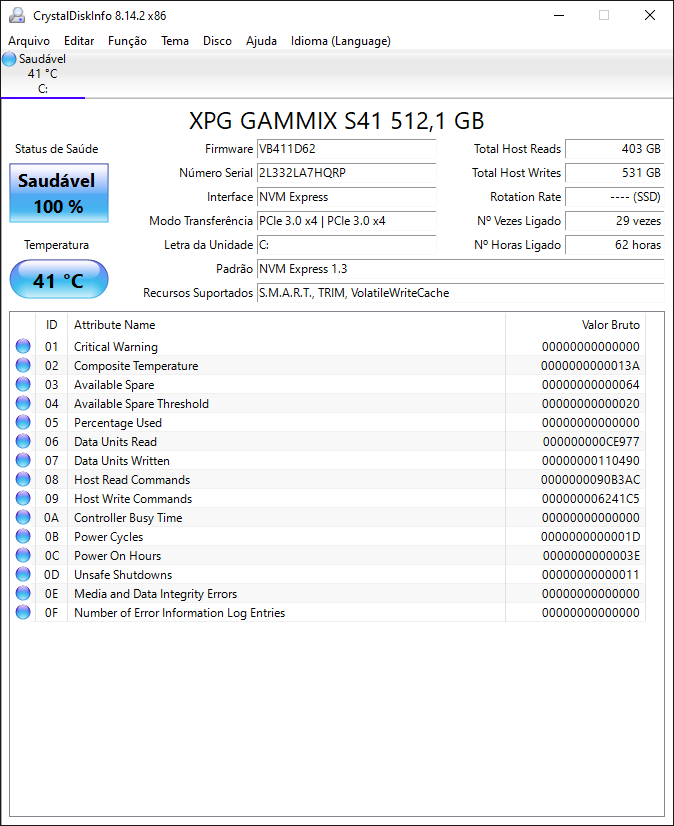The image size is (674, 826).
Task: Click the 41 °C temperature button
Action: pos(58,280)
